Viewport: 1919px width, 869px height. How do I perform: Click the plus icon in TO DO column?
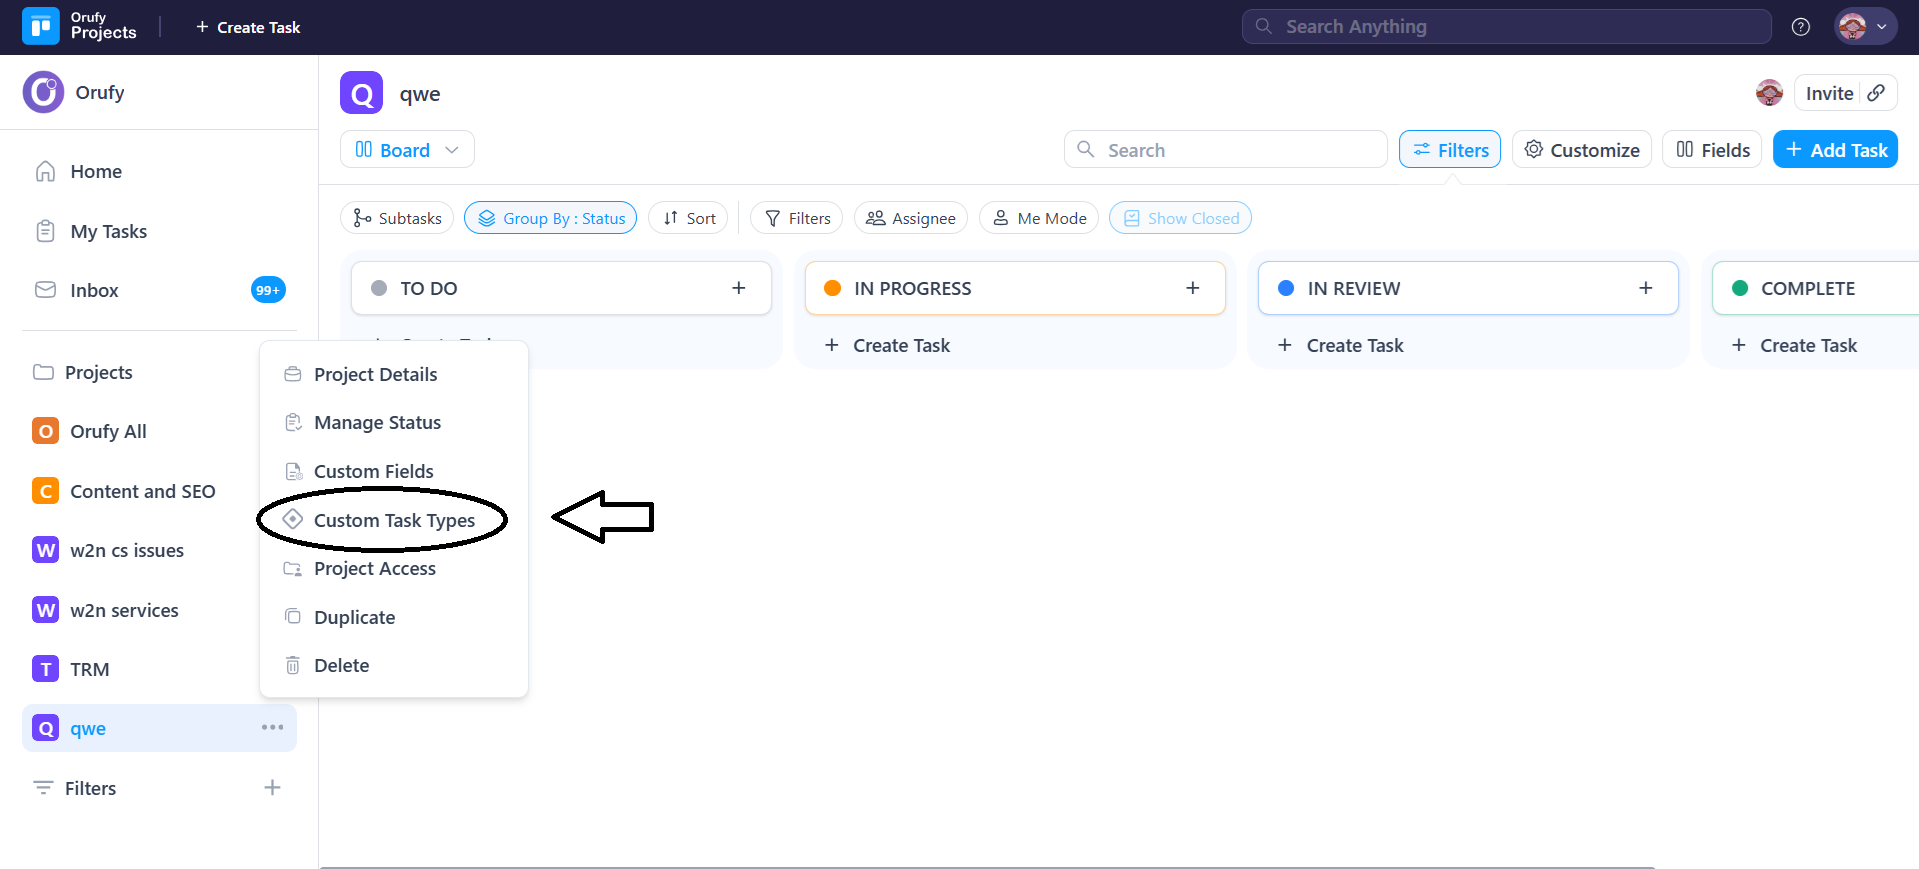click(738, 288)
